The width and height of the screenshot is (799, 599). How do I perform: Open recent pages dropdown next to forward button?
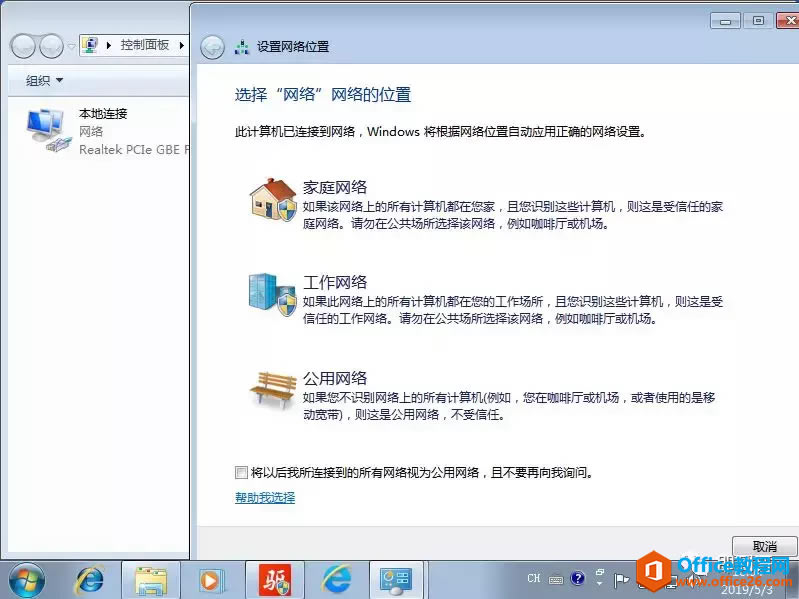[x=71, y=47]
